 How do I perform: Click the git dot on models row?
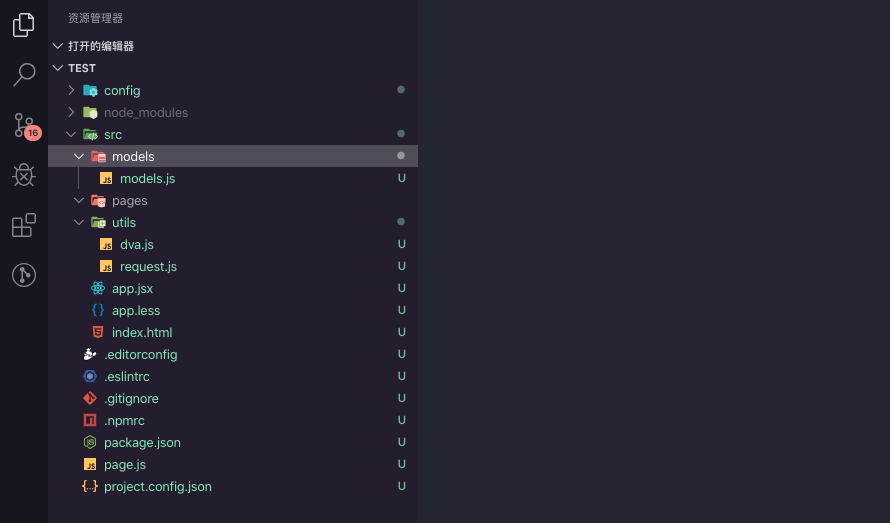click(401, 156)
